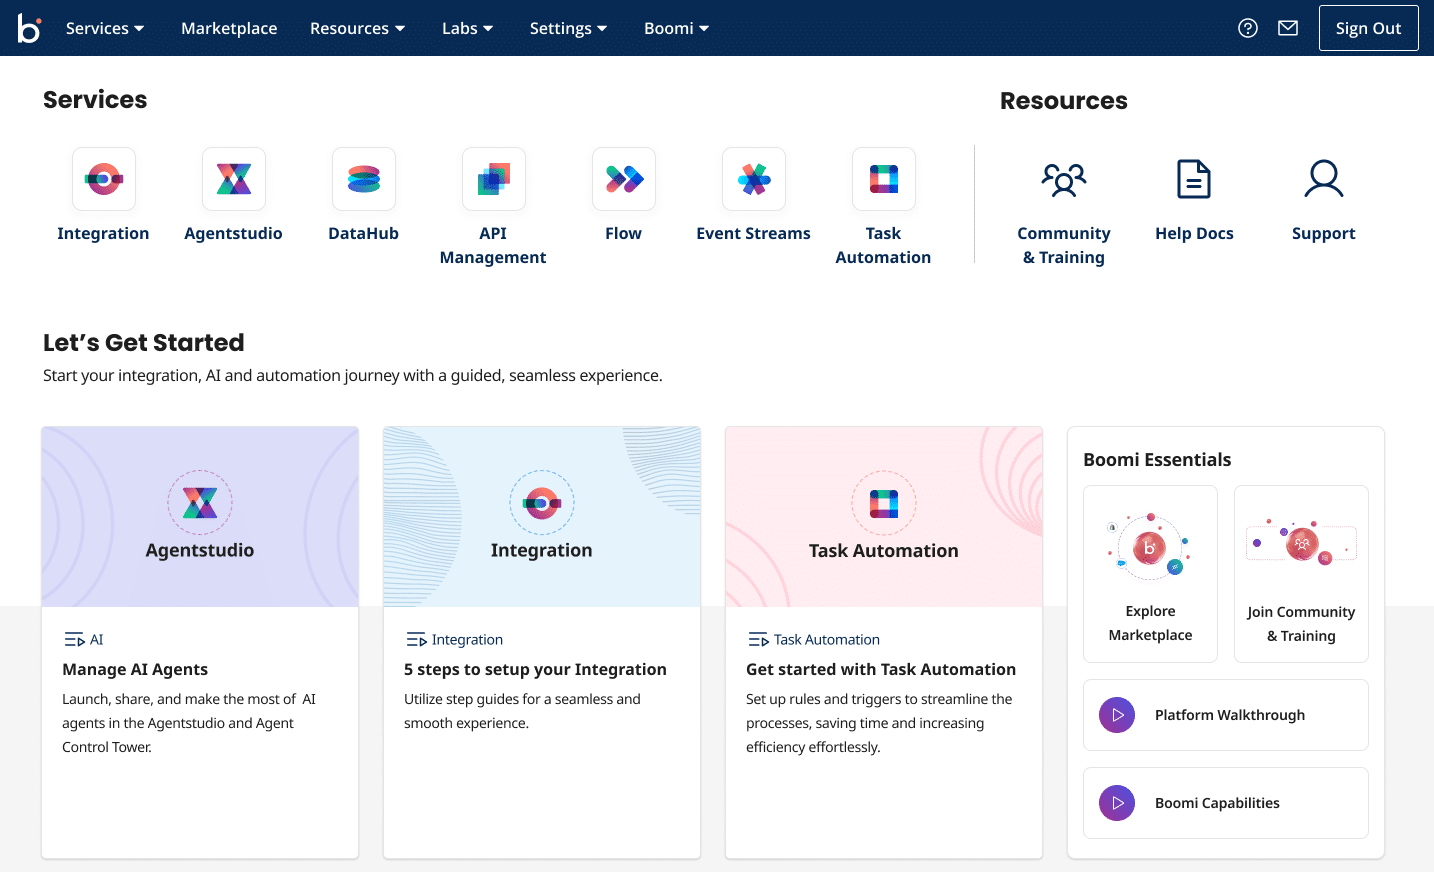Click the Support person icon
The width and height of the screenshot is (1434, 872).
point(1324,179)
